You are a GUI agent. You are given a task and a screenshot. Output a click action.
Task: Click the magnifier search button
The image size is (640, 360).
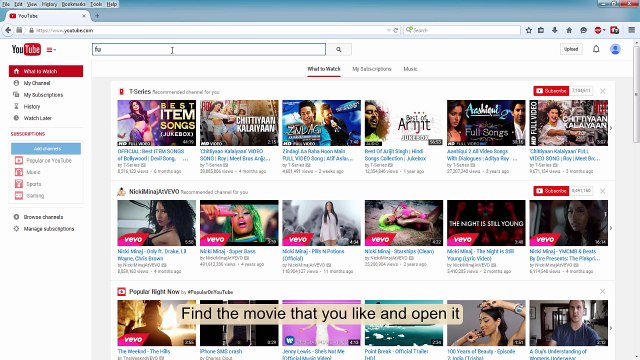point(338,49)
